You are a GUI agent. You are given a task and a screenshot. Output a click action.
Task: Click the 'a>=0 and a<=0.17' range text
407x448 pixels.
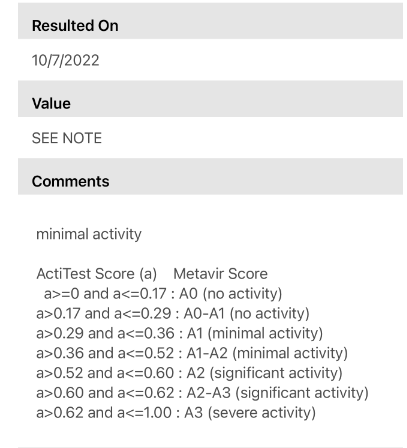coord(105,294)
